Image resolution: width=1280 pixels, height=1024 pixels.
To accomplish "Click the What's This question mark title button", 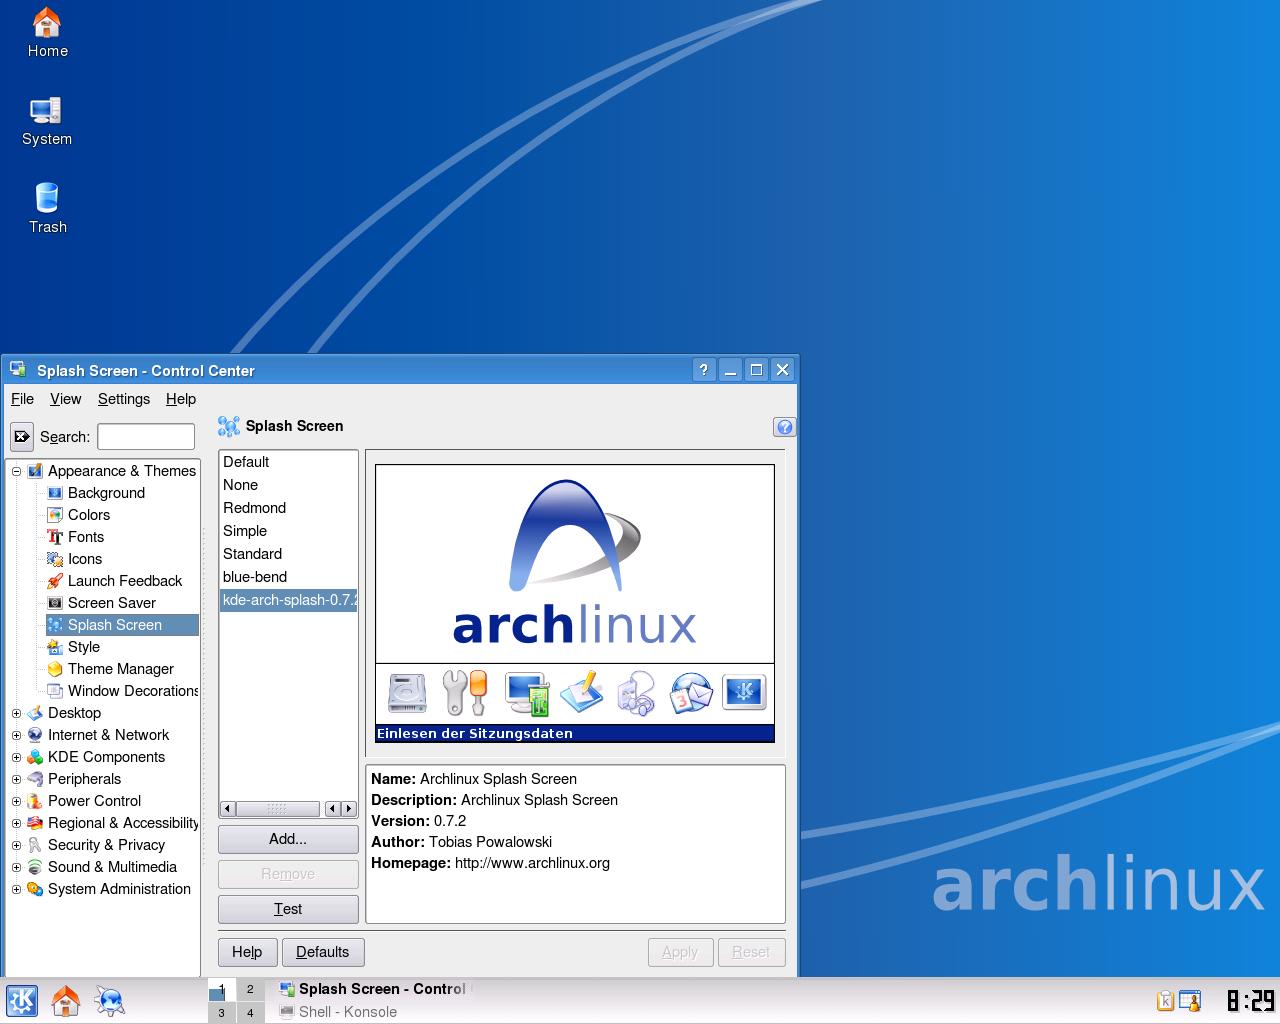I will click(704, 370).
